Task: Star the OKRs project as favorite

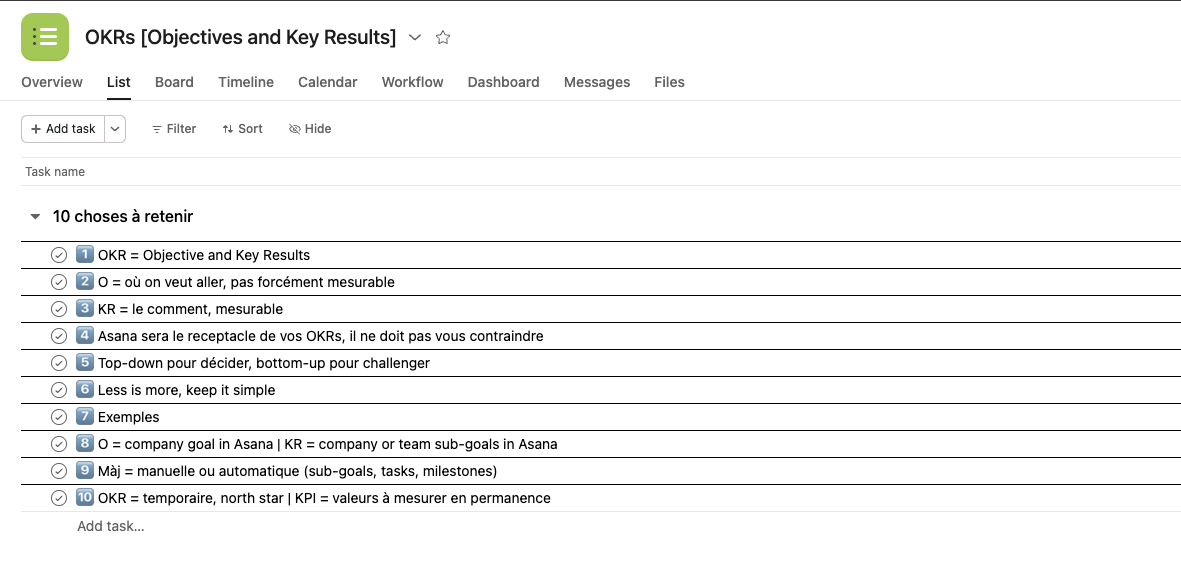Action: 443,38
